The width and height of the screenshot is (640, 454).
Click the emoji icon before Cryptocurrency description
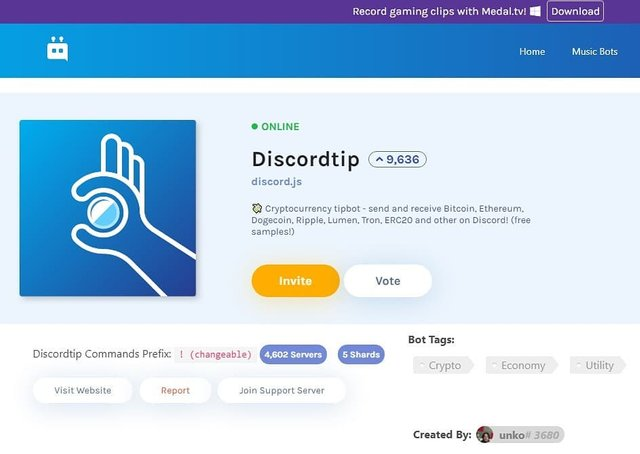pyautogui.click(x=257, y=209)
